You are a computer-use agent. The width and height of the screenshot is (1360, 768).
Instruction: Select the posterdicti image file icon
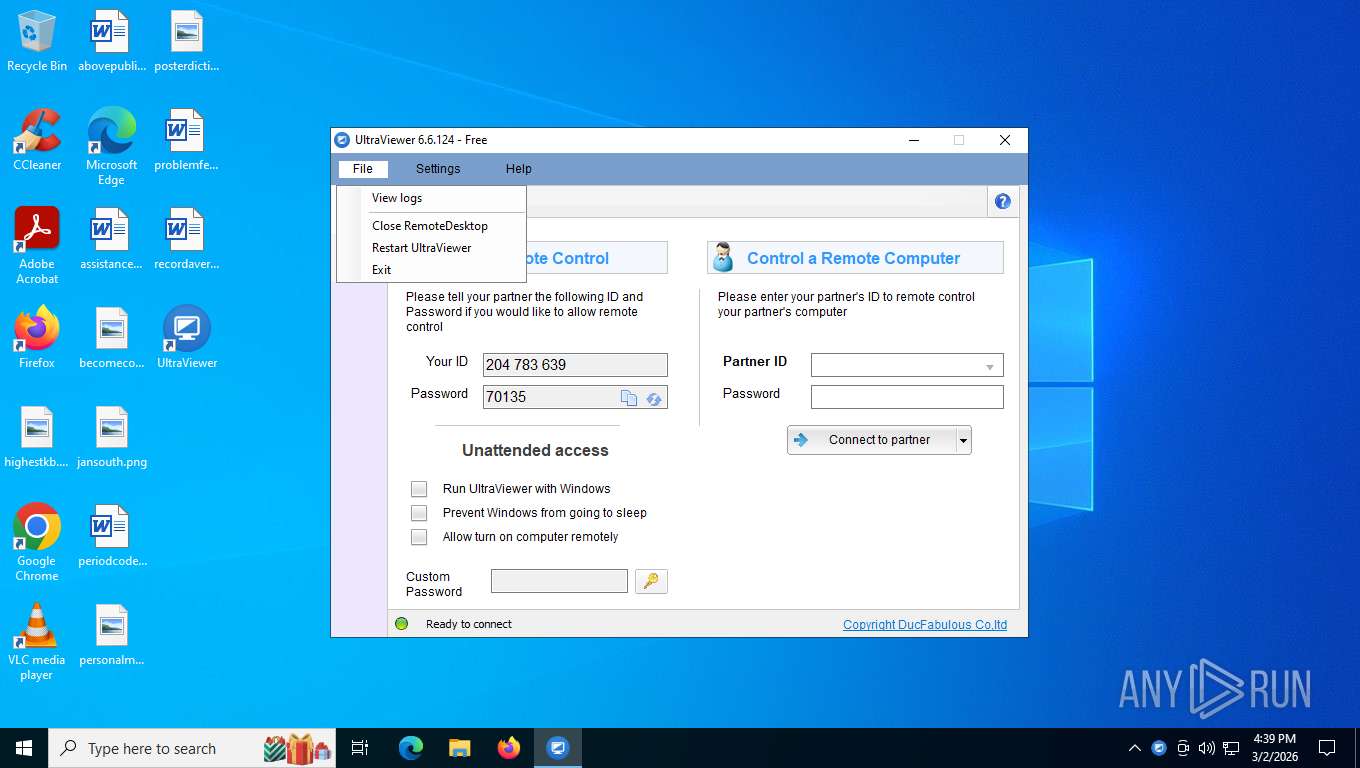click(x=187, y=41)
